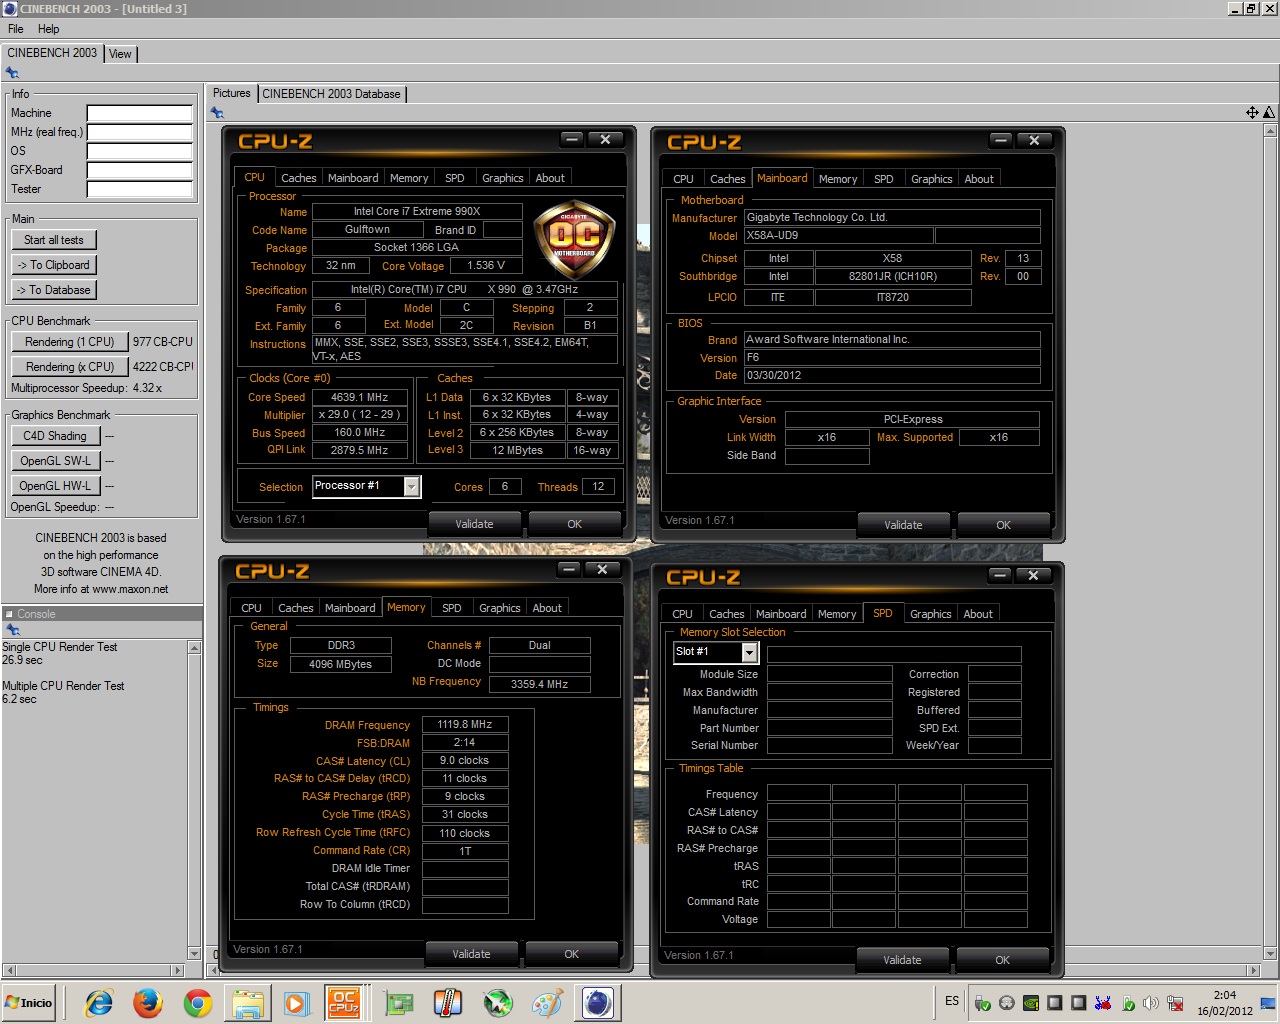Click the 1119.8 MHz DRAM Frequency value
This screenshot has width=1280, height=1024.
coord(465,724)
